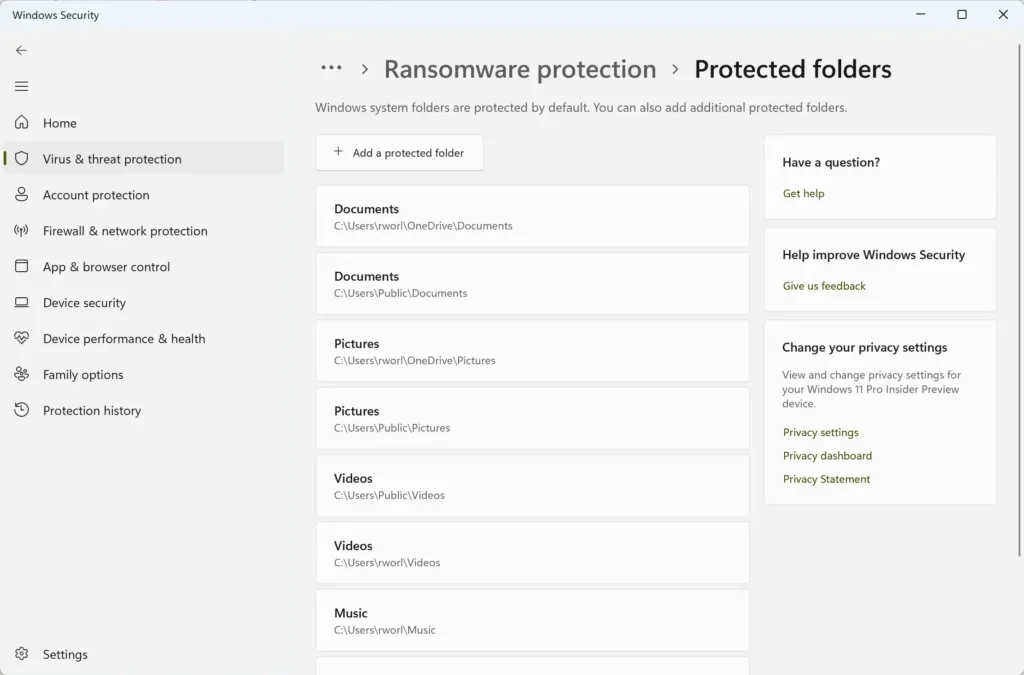This screenshot has height=675, width=1024.
Task: Open the hamburger navigation menu icon
Action: tap(22, 86)
